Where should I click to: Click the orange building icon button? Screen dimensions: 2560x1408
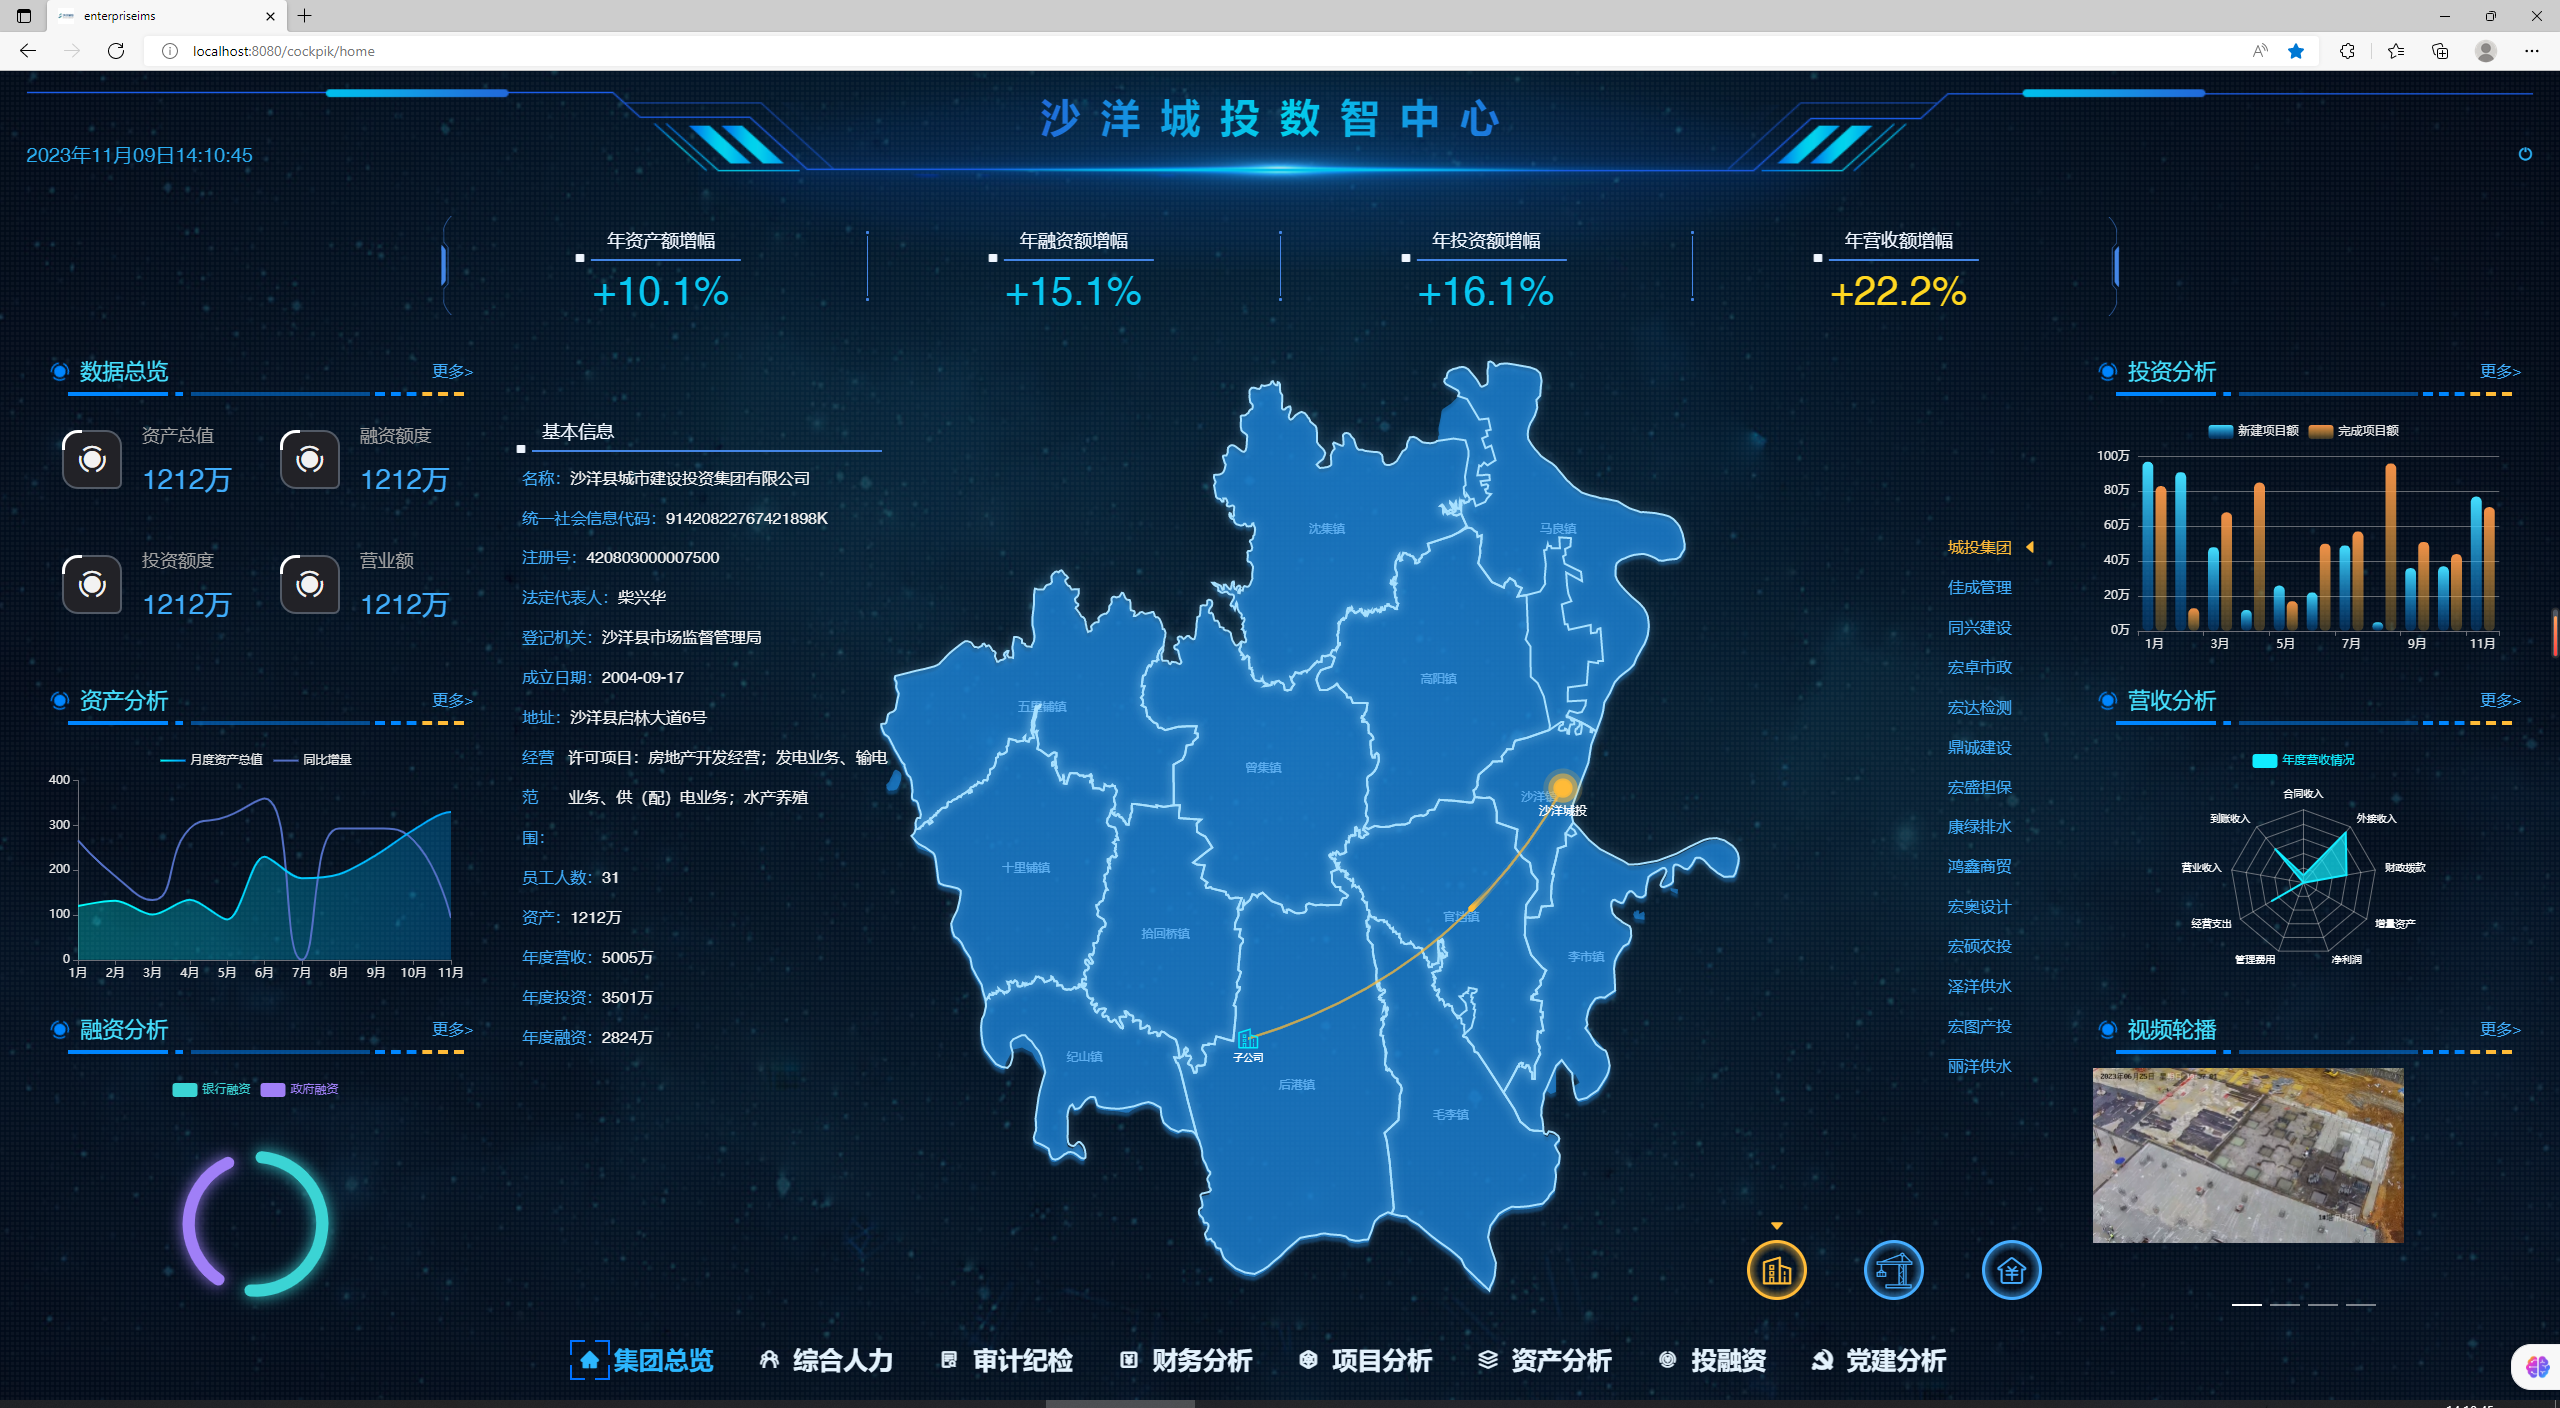(x=1776, y=1270)
